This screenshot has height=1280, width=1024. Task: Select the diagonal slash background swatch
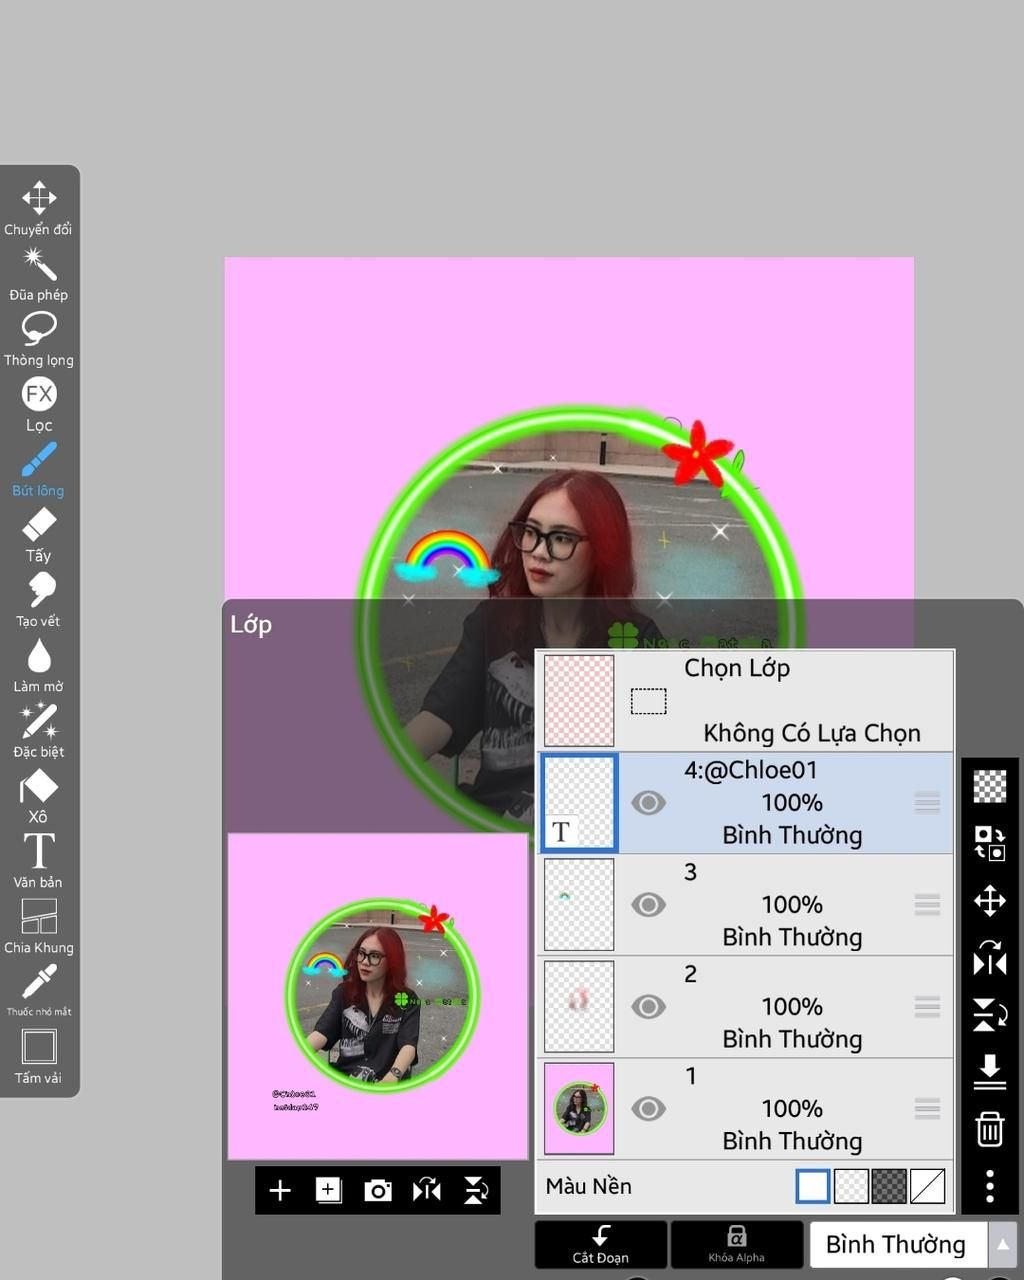pyautogui.click(x=927, y=1187)
